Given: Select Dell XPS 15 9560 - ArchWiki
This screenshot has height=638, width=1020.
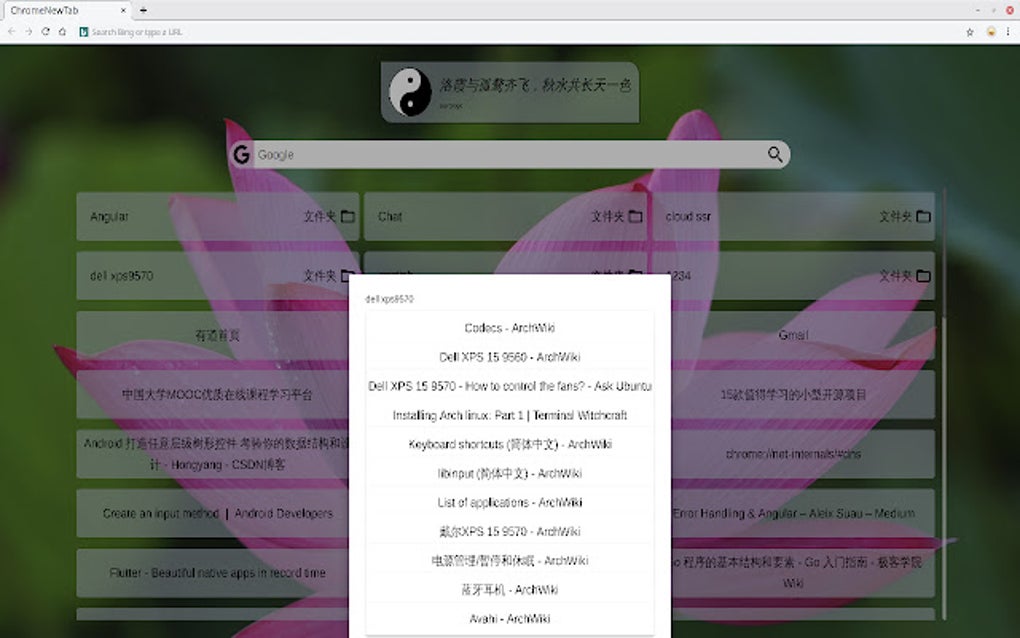Looking at the screenshot, I should click(509, 357).
